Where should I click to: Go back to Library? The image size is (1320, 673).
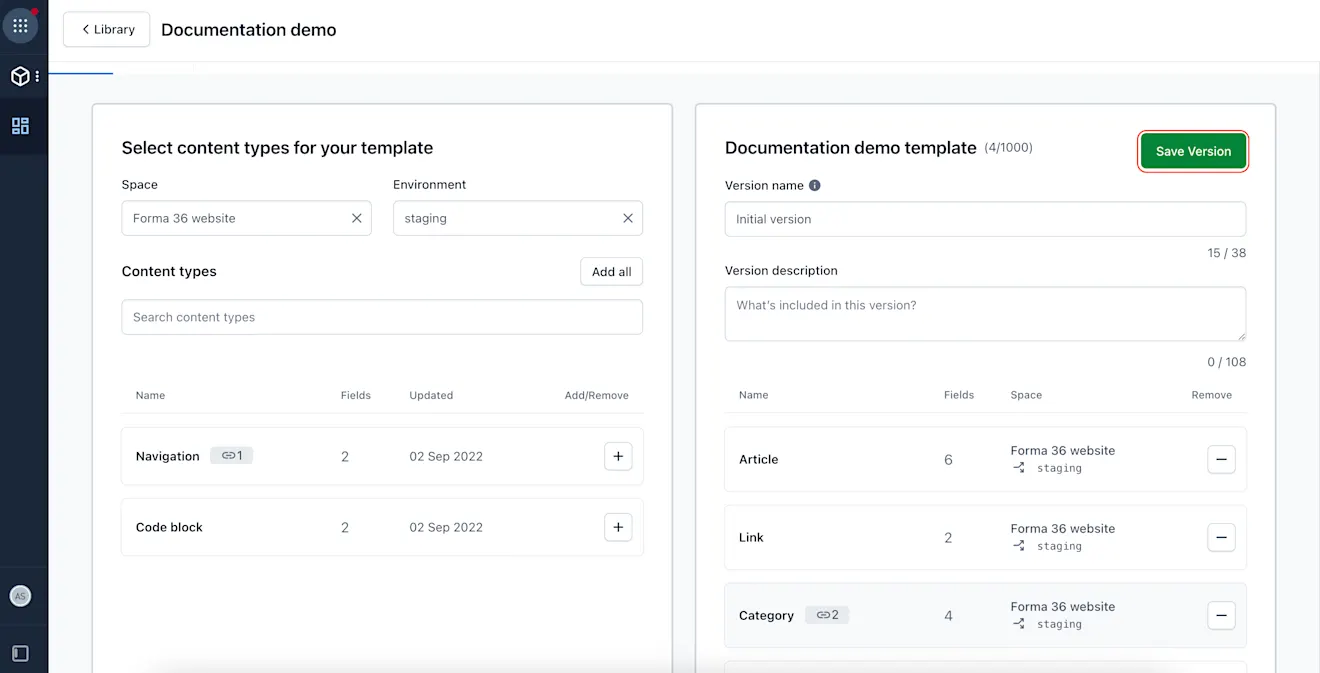pos(107,29)
